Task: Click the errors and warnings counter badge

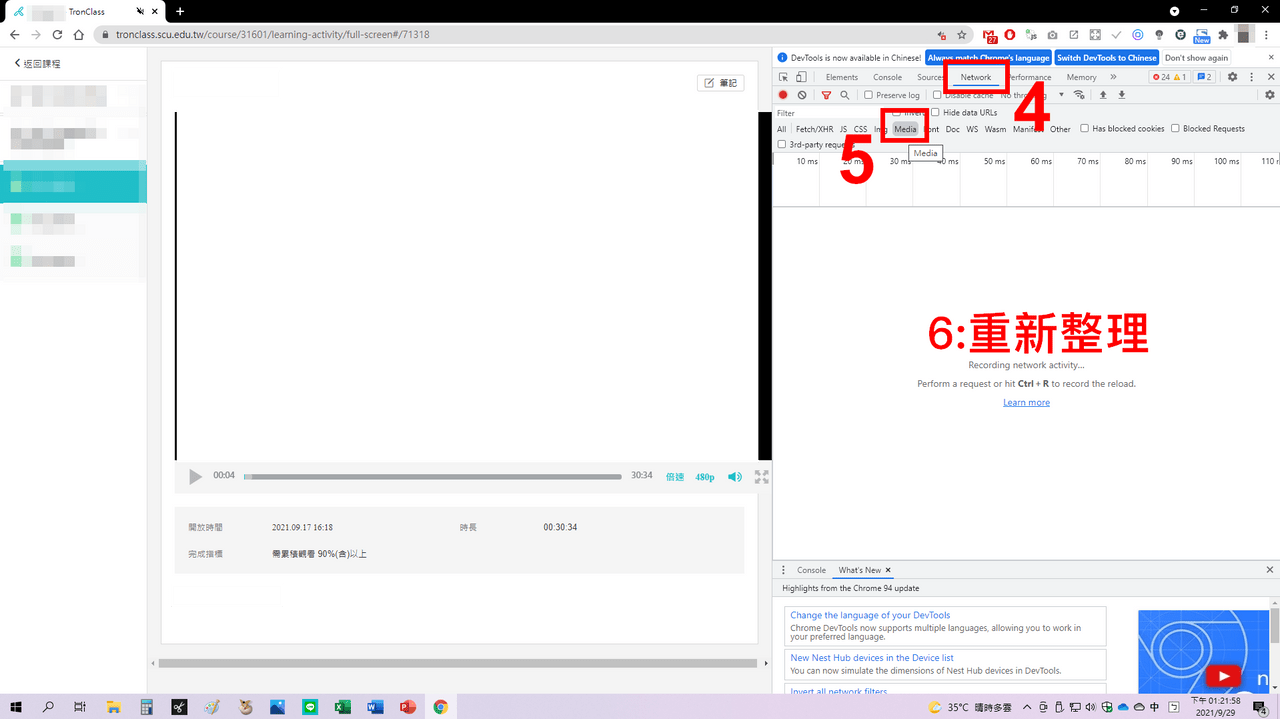Action: (1168, 77)
